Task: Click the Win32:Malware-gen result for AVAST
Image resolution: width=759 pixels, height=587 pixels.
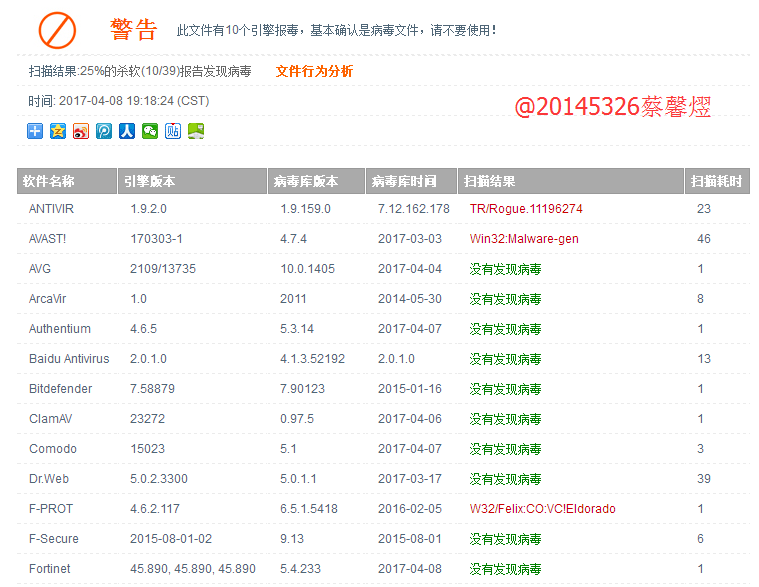Action: pyautogui.click(x=524, y=239)
